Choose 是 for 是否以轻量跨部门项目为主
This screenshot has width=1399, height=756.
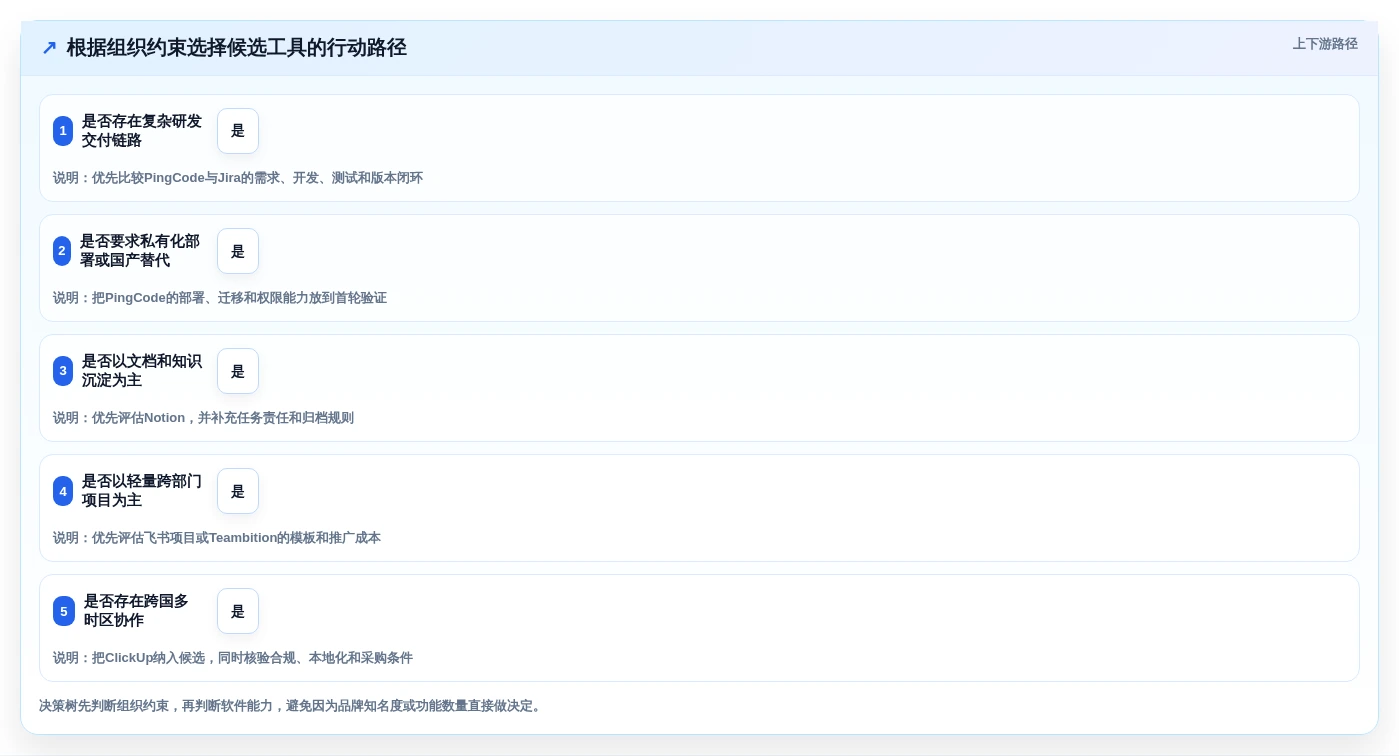[238, 491]
